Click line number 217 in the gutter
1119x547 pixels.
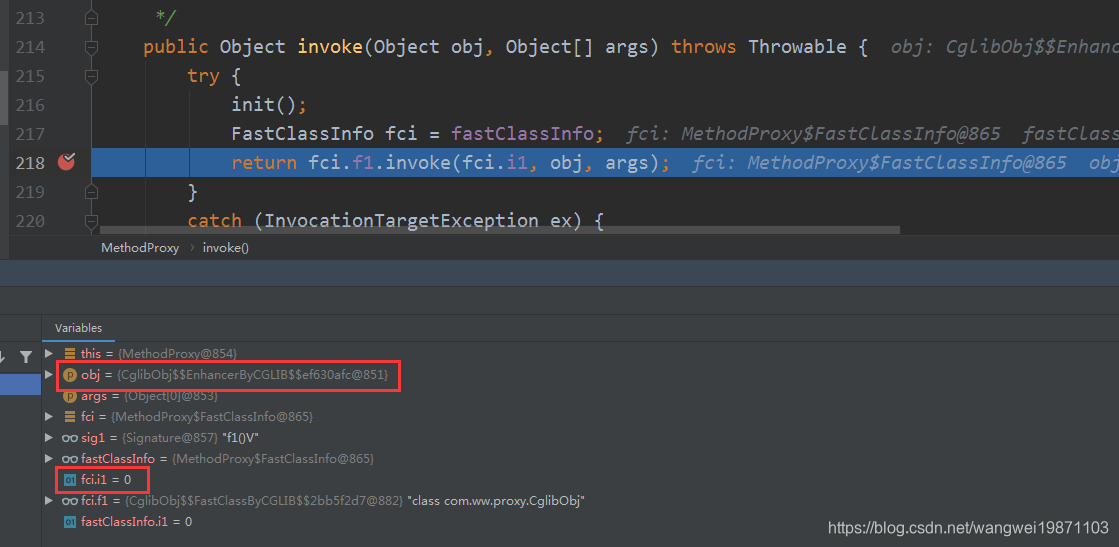pyautogui.click(x=30, y=134)
